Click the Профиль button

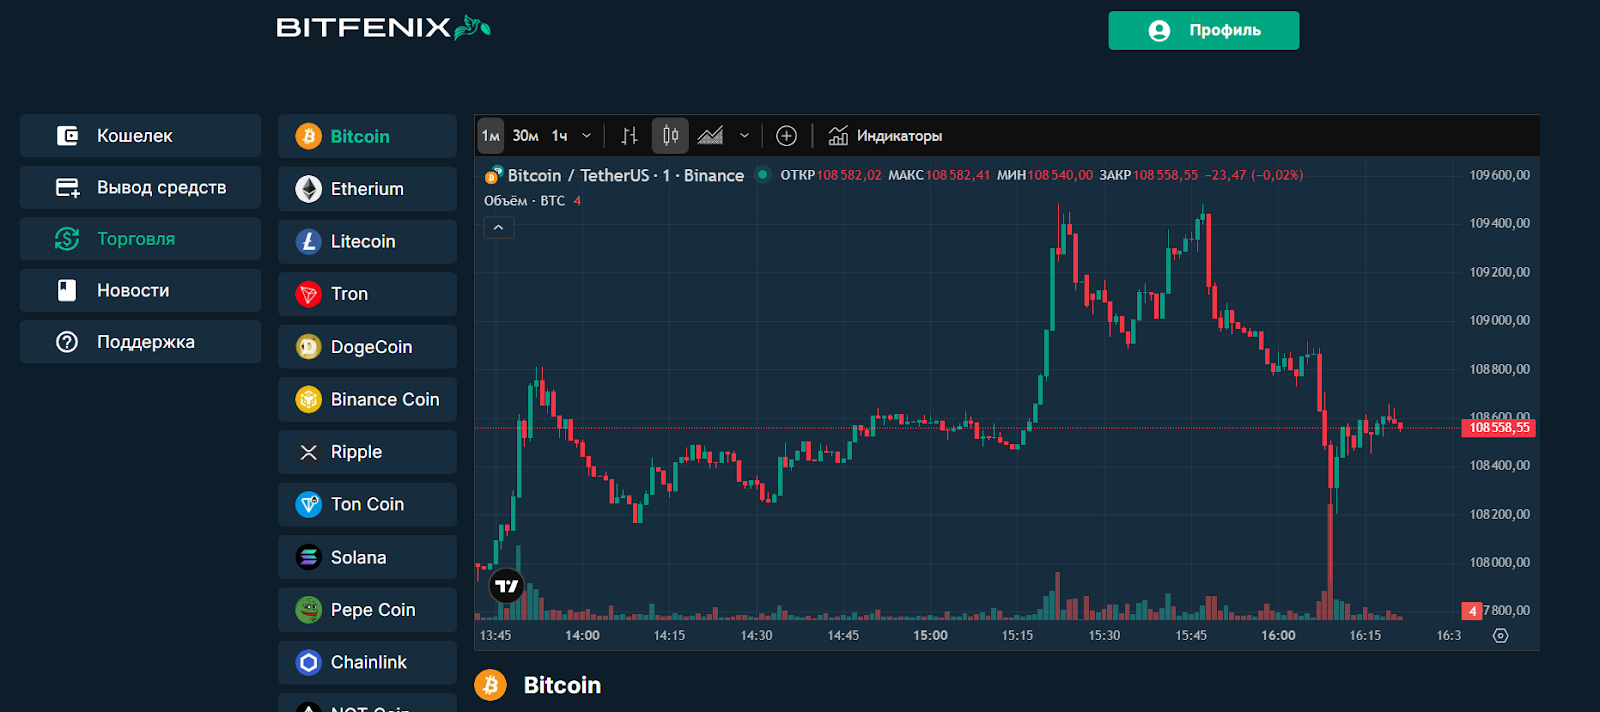click(x=1203, y=31)
